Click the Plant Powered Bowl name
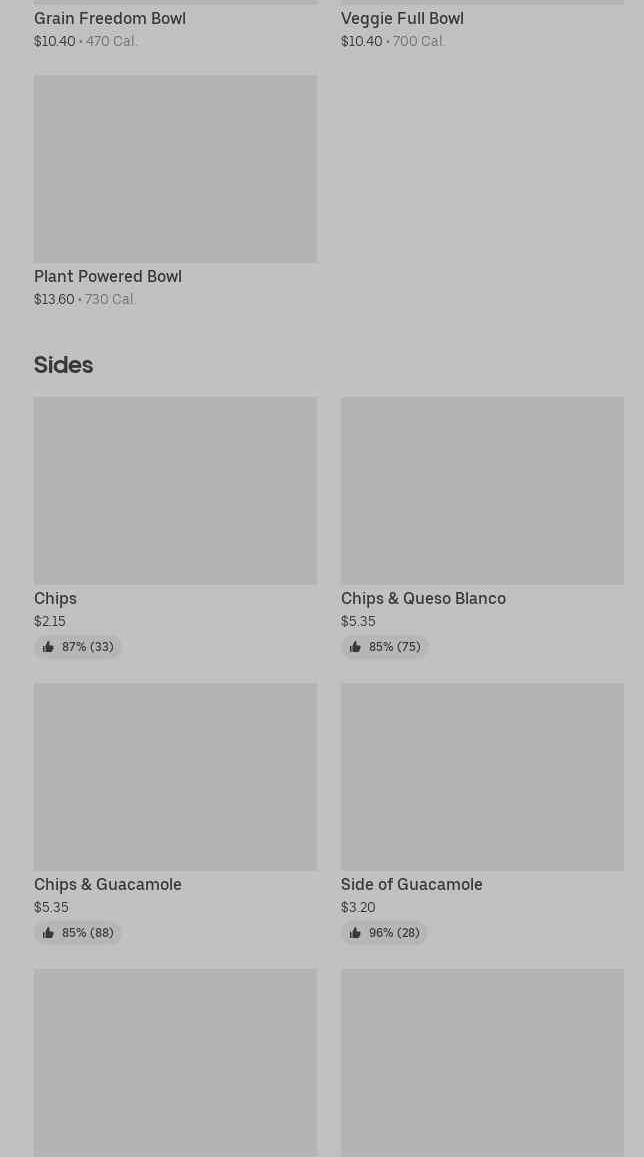 pyautogui.click(x=108, y=276)
